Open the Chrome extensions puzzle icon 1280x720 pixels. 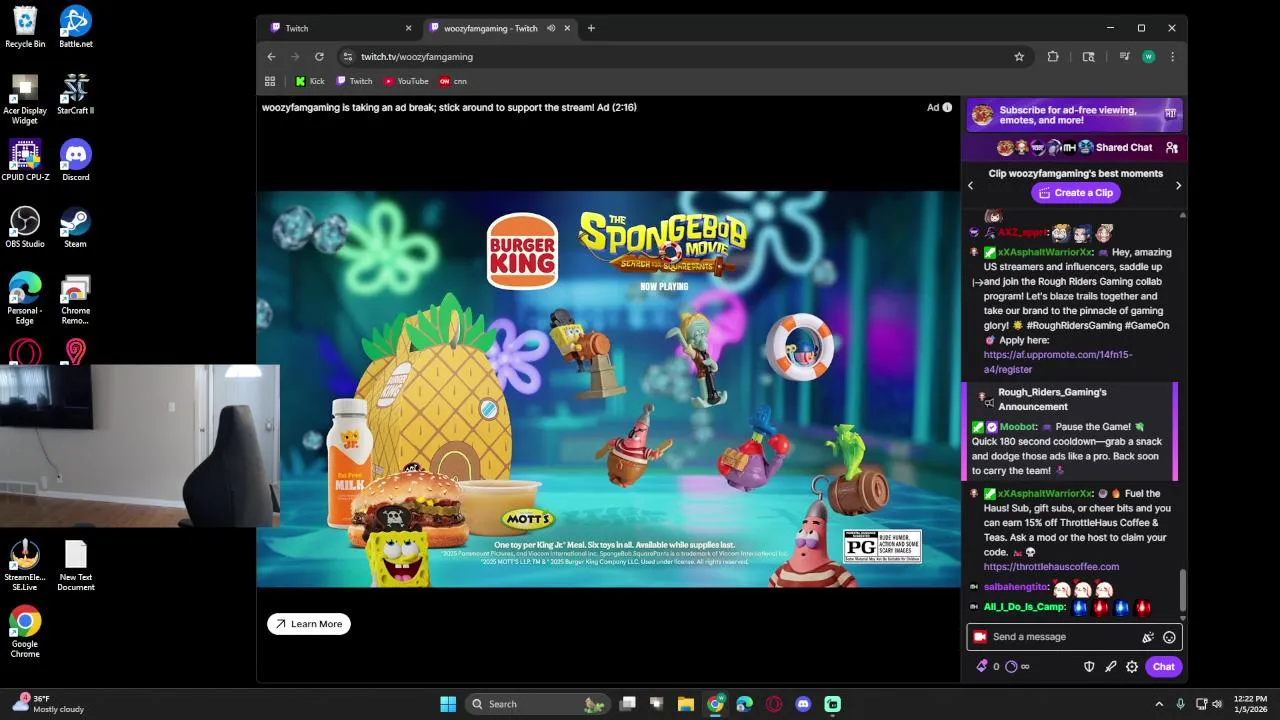pyautogui.click(x=1053, y=57)
